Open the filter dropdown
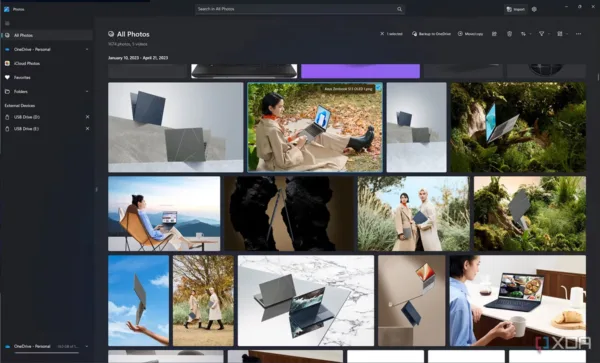 pos(544,34)
